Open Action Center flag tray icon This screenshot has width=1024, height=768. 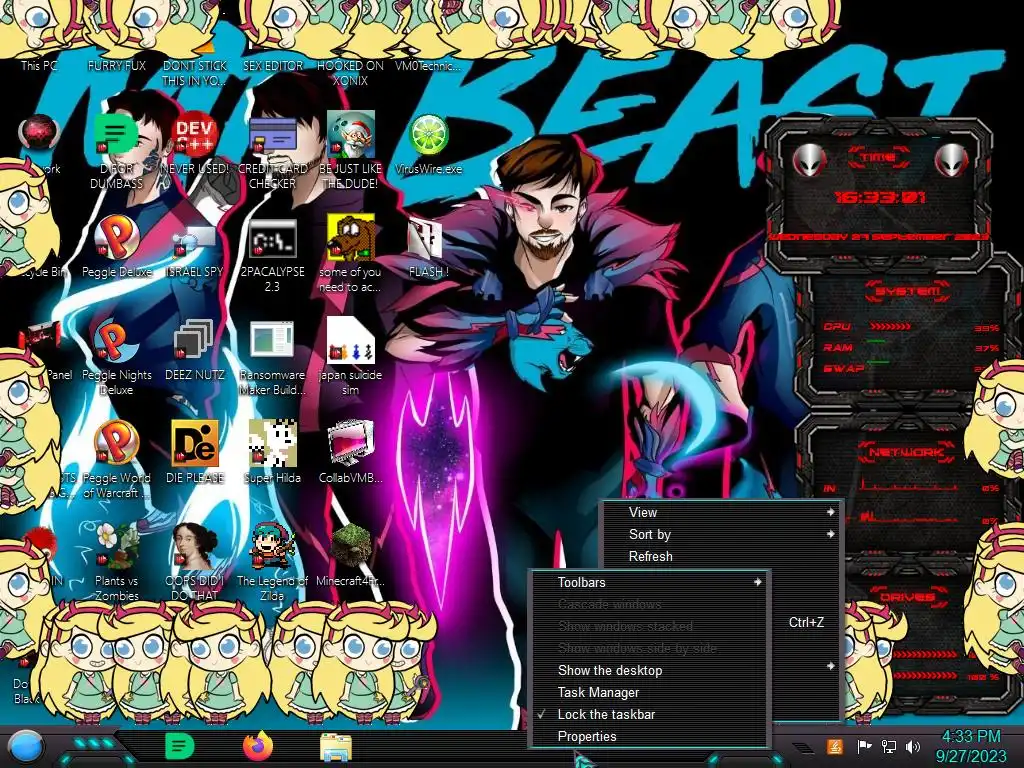tap(865, 746)
